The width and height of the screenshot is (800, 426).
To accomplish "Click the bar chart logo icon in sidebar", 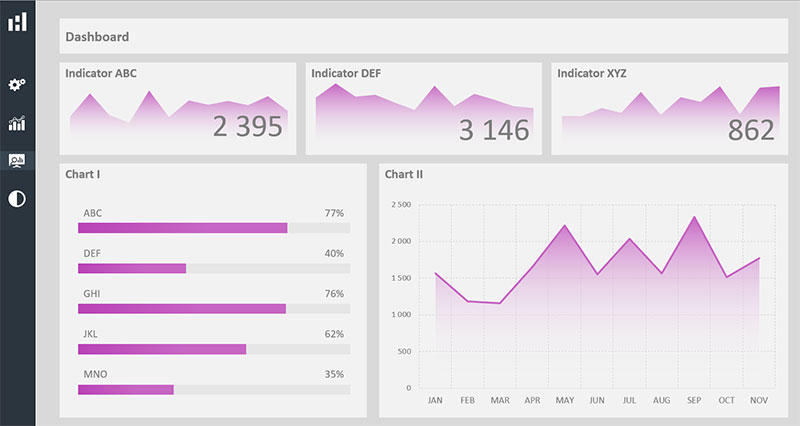I will (17, 21).
